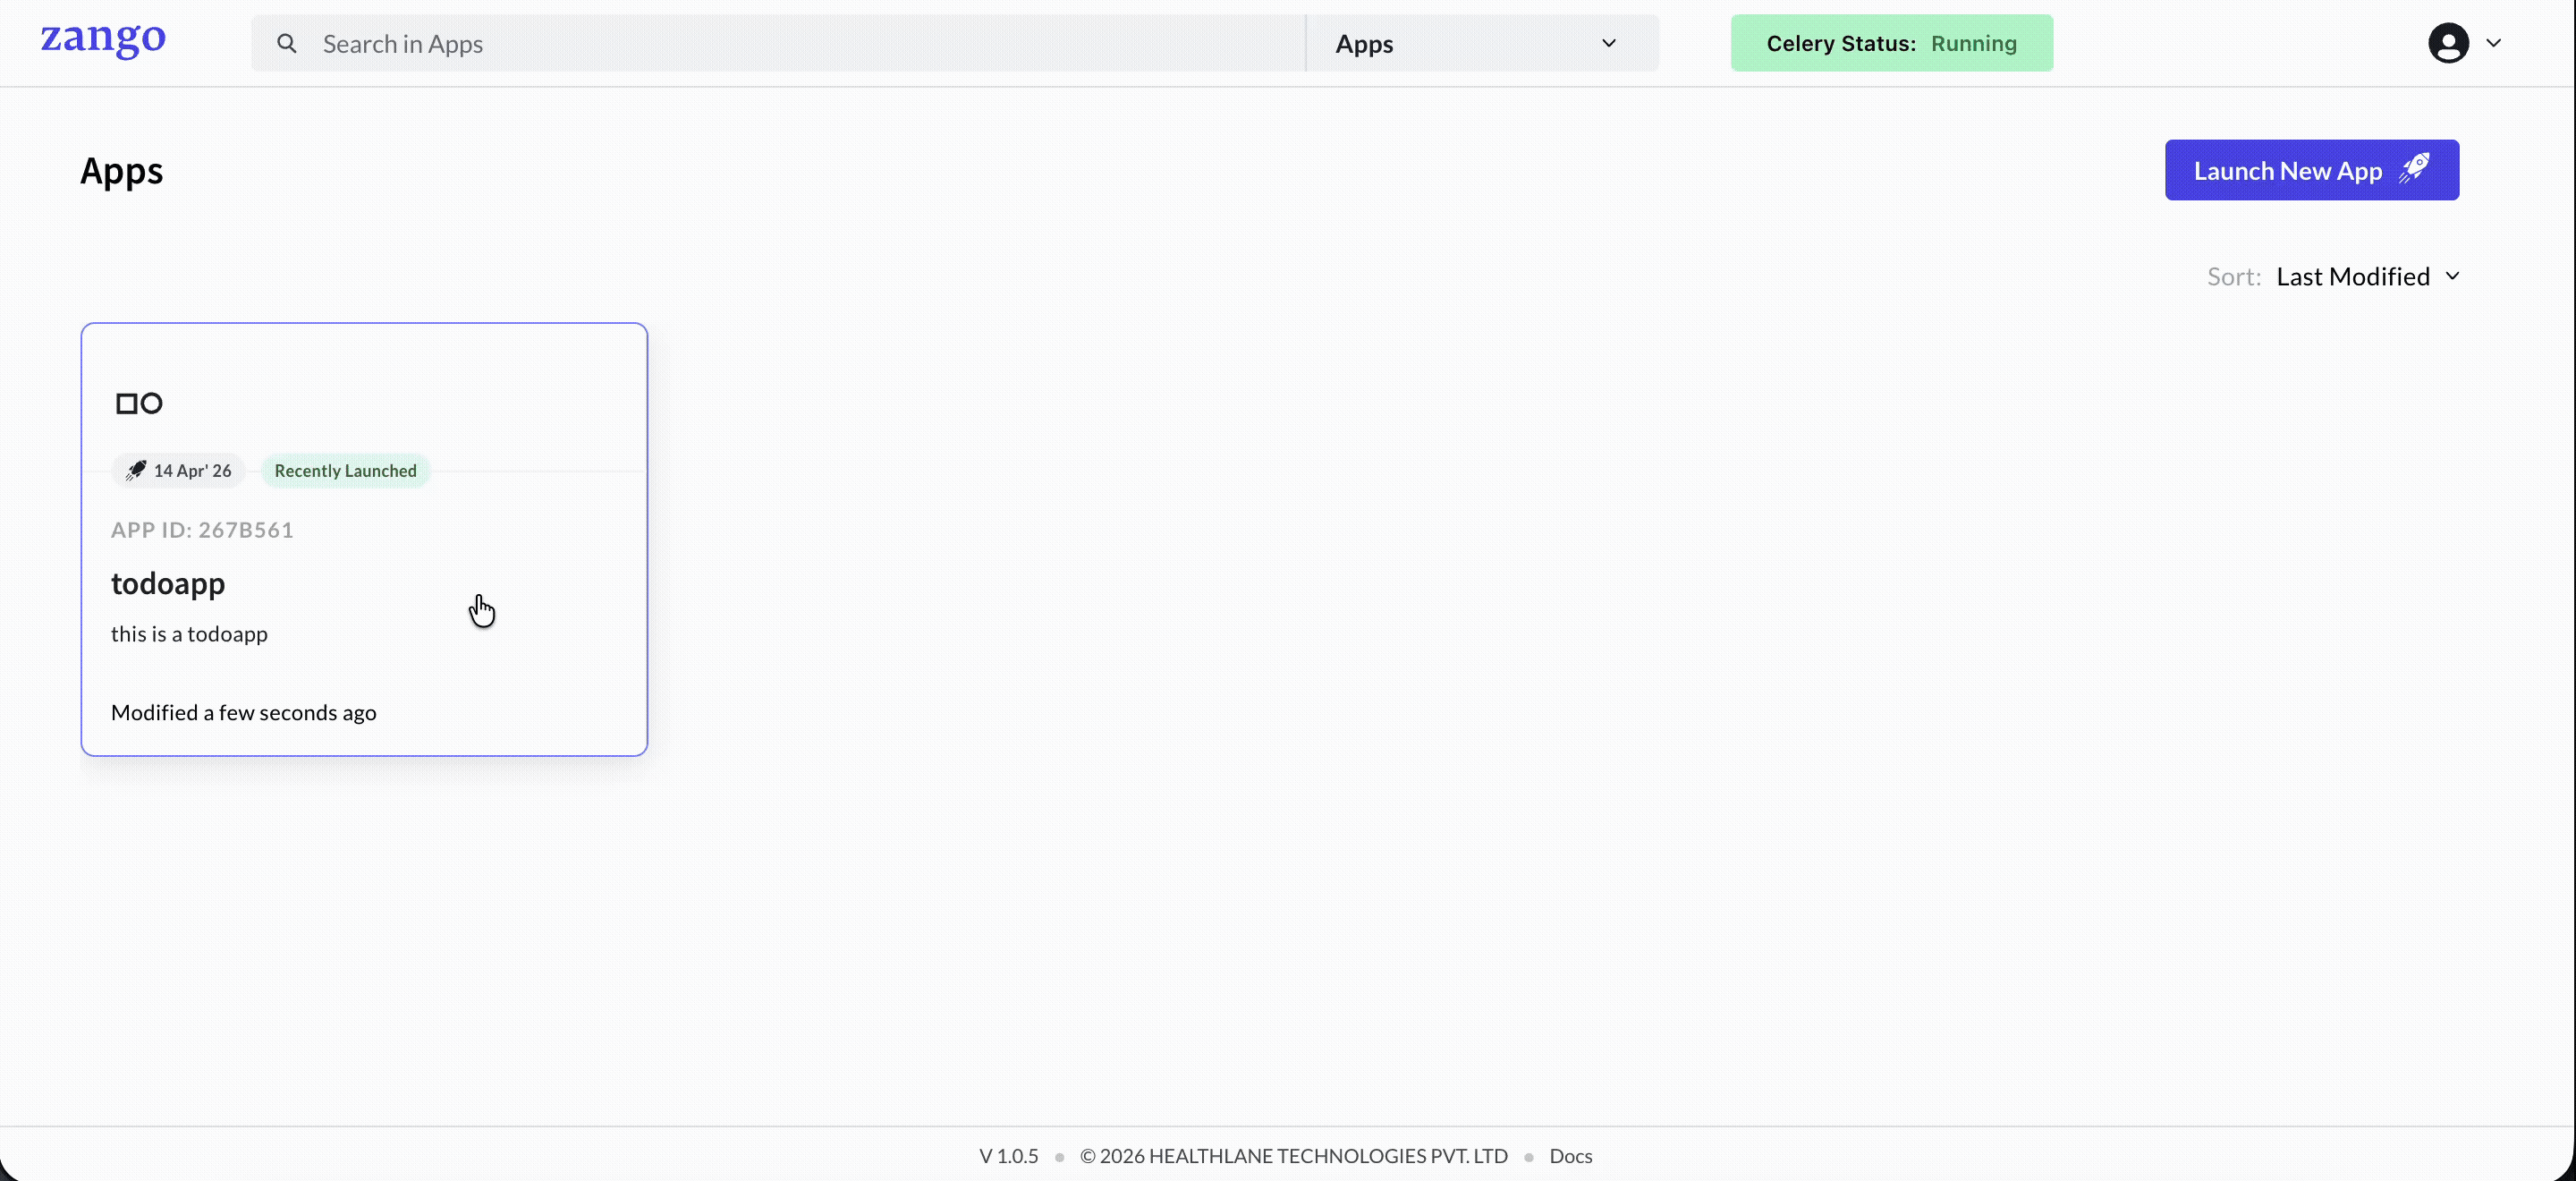This screenshot has width=2576, height=1181.
Task: Click the search magnifier icon
Action: click(287, 43)
